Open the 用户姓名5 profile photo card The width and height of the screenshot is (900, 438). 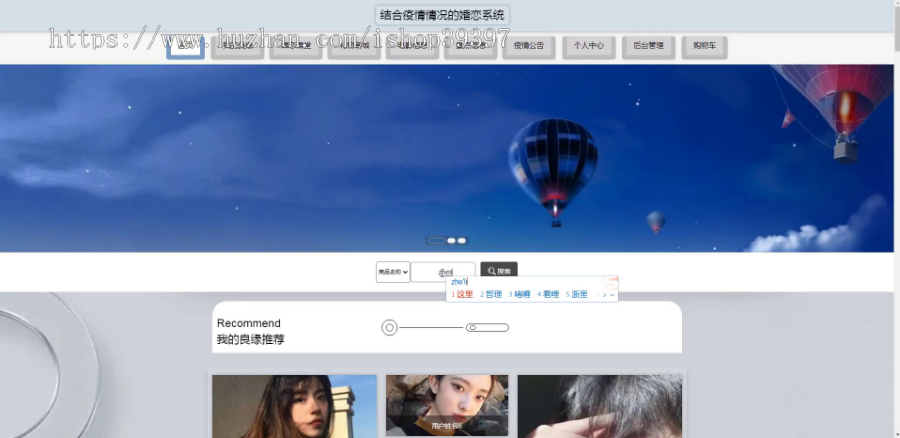tap(447, 405)
